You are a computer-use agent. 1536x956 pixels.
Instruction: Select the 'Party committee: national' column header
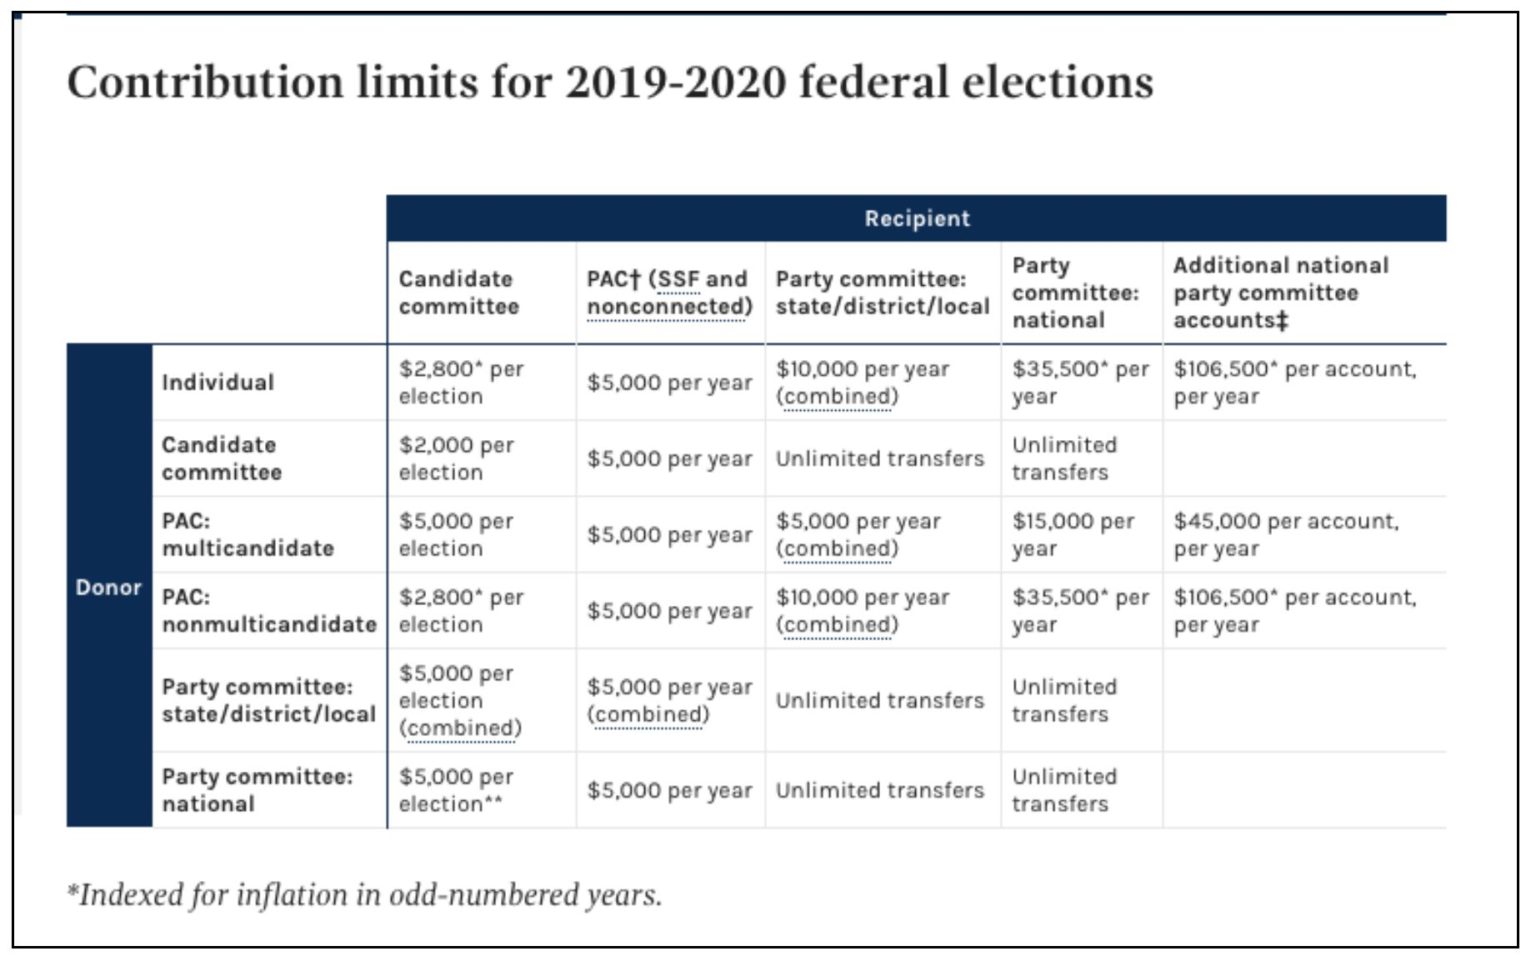tap(1075, 292)
